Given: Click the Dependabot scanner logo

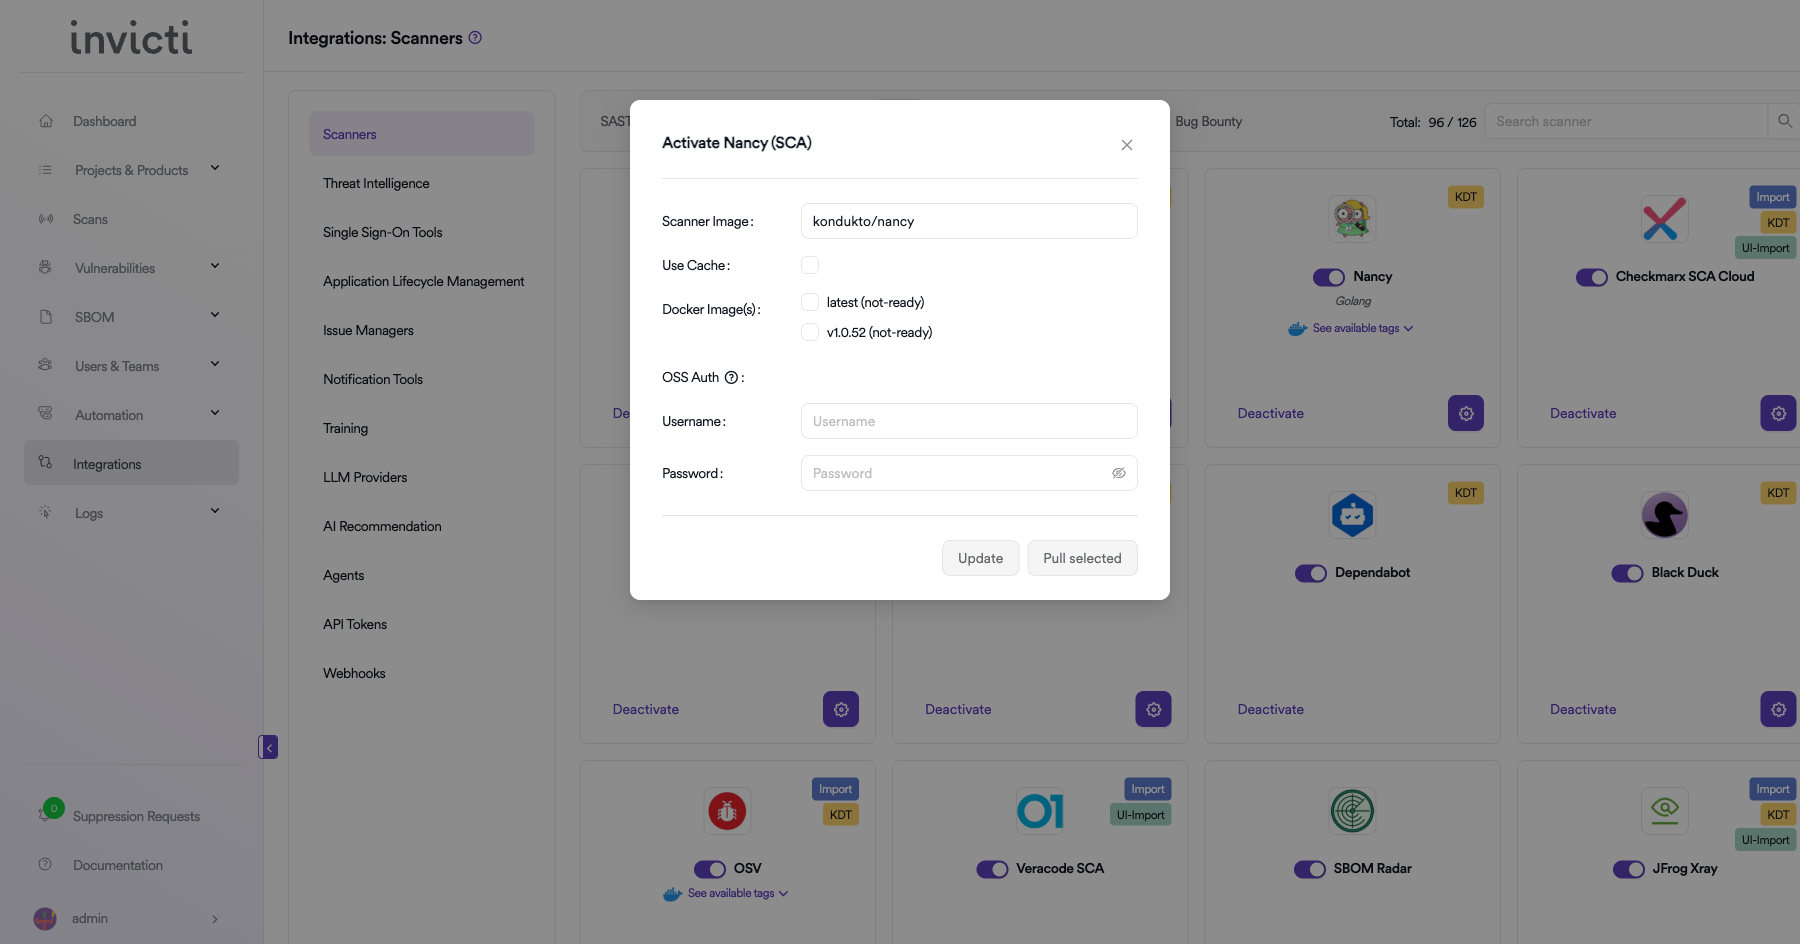Looking at the screenshot, I should pyautogui.click(x=1352, y=516).
